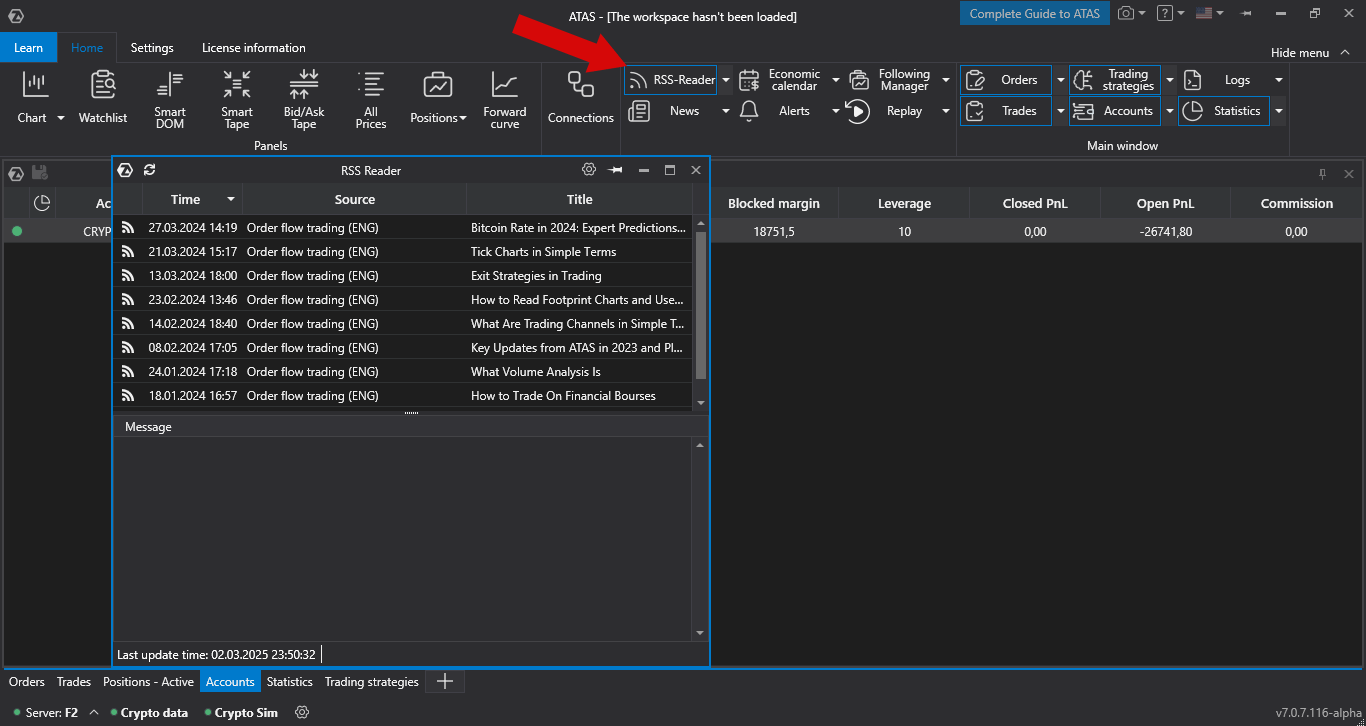Click the save icon in main window header
This screenshot has height=726, width=1366.
coord(40,173)
